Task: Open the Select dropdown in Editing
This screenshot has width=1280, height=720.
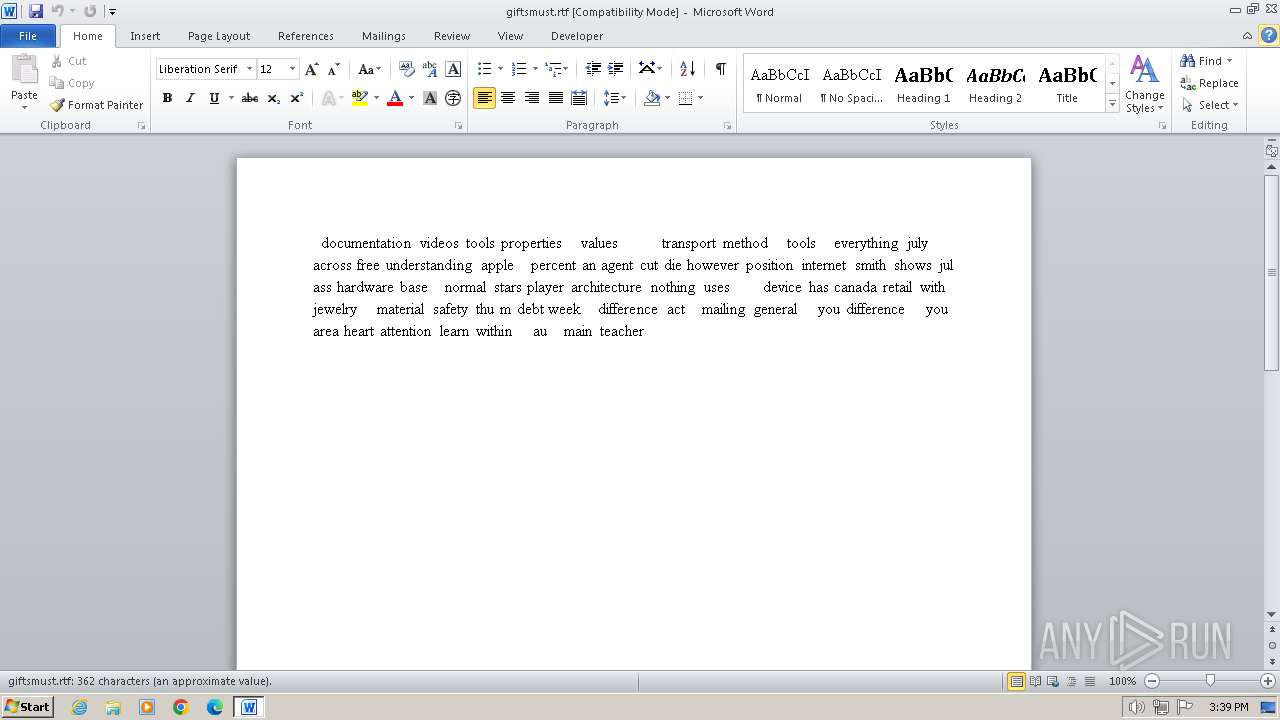Action: click(x=1209, y=105)
